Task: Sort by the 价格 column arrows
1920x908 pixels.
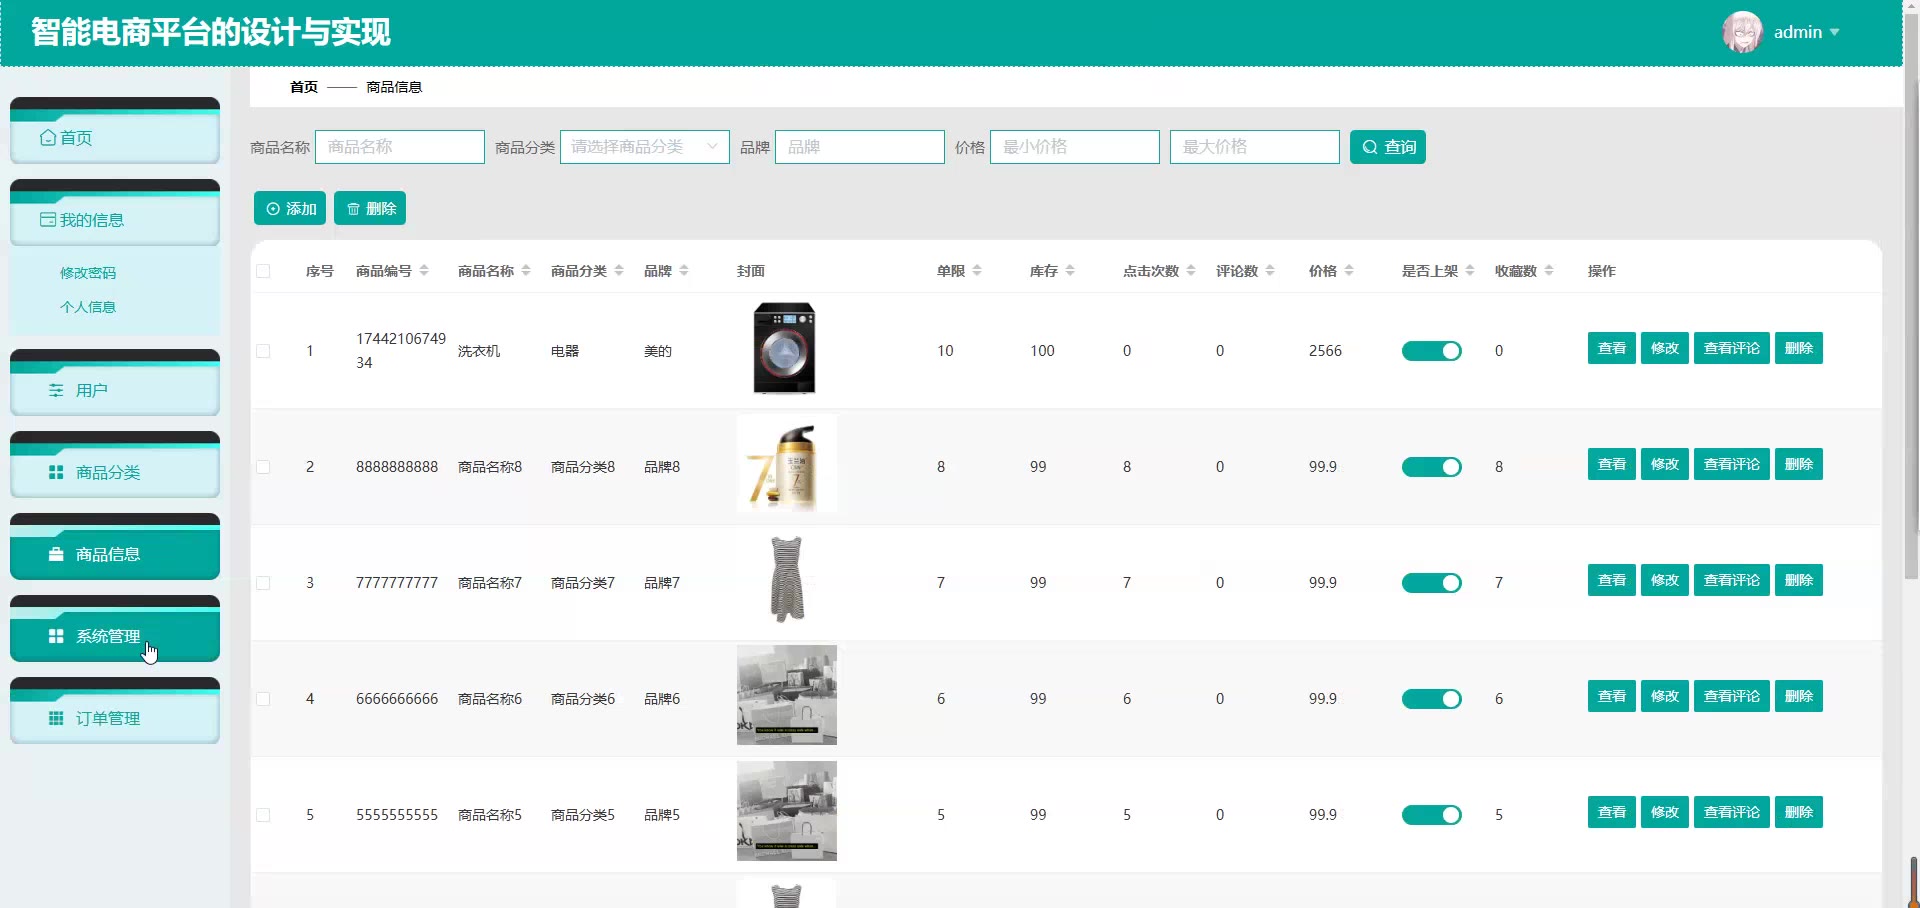Action: tap(1349, 271)
